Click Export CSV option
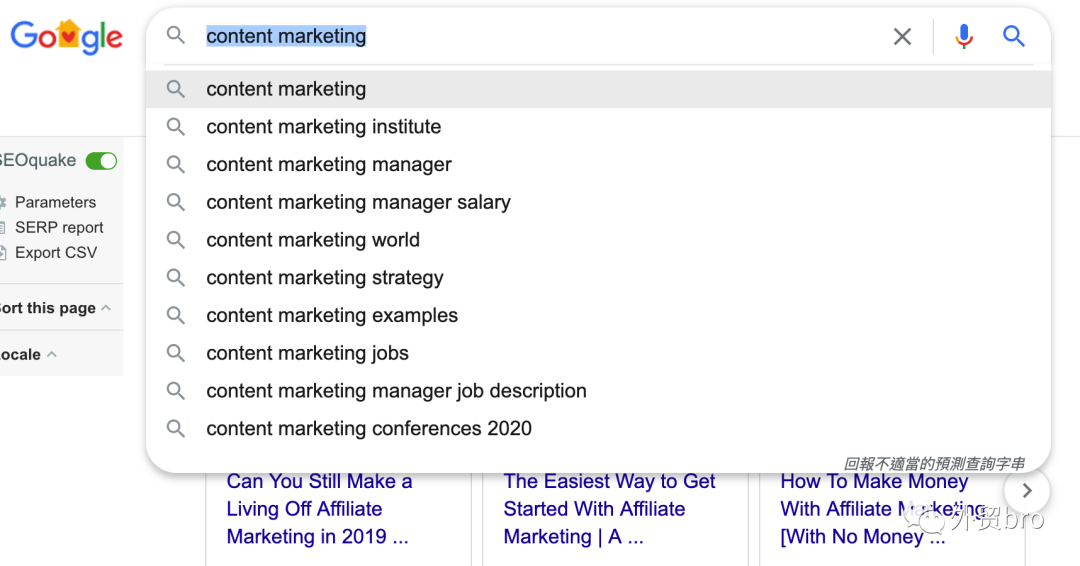Image resolution: width=1080 pixels, height=566 pixels. point(56,252)
